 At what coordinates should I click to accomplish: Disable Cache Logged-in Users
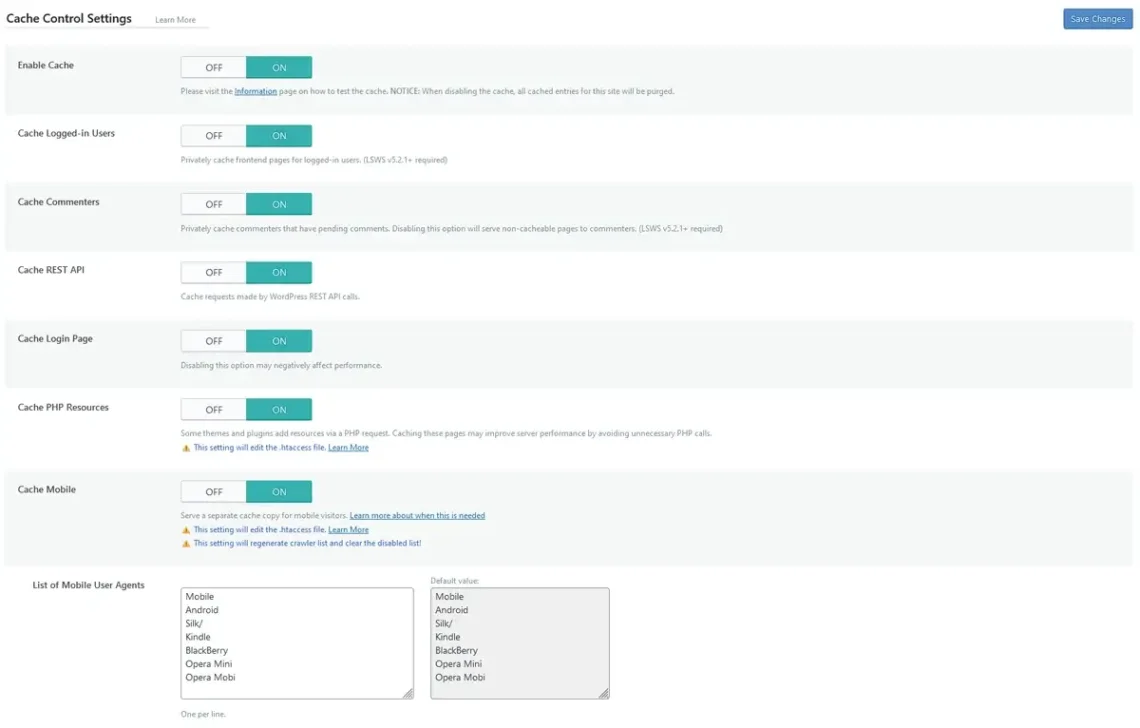(x=212, y=135)
